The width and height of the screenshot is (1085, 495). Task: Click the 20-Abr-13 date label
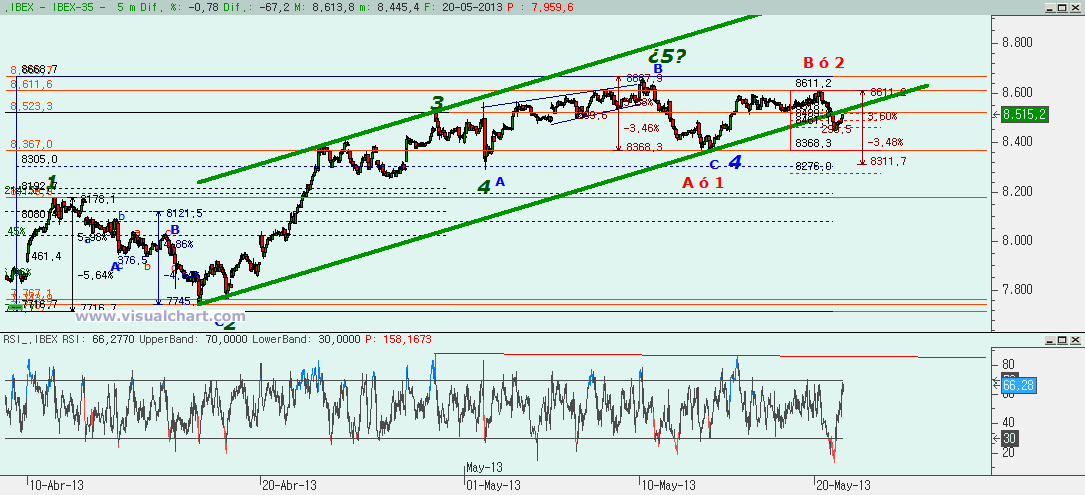(290, 485)
